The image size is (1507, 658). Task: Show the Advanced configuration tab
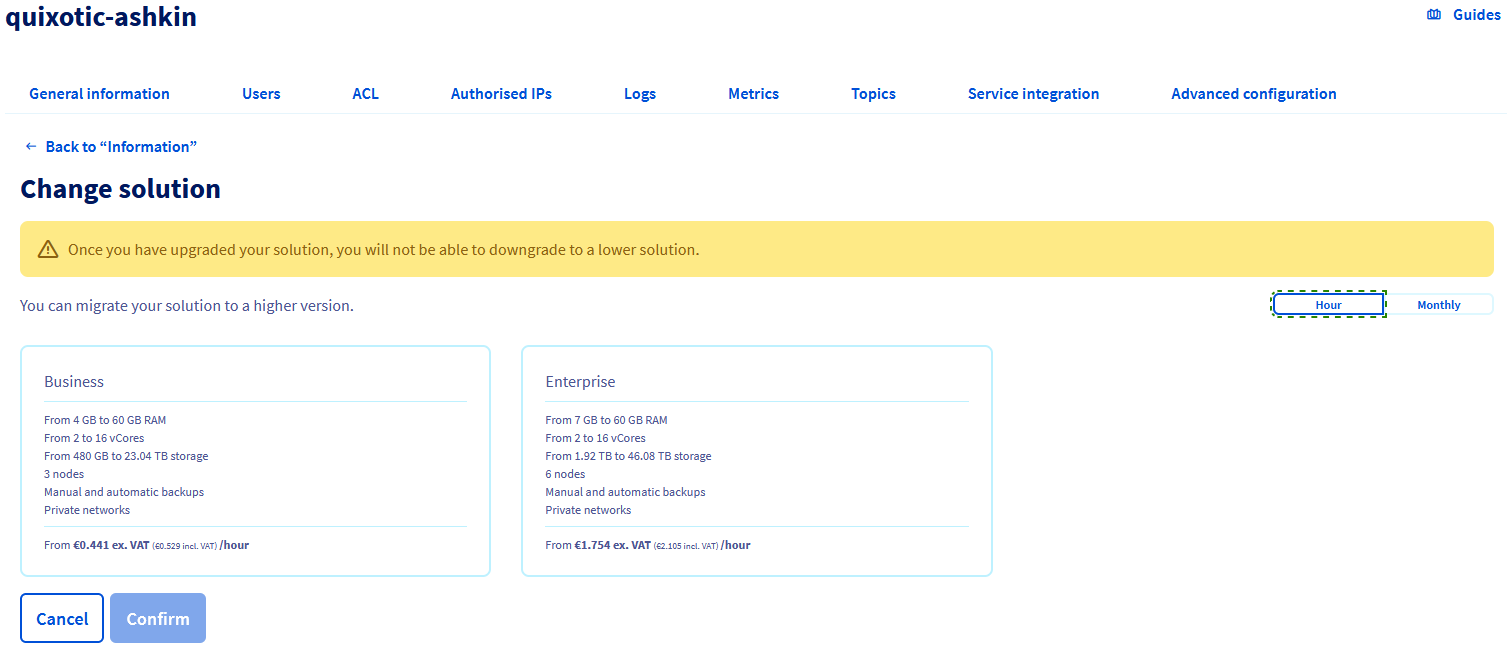(x=1253, y=94)
